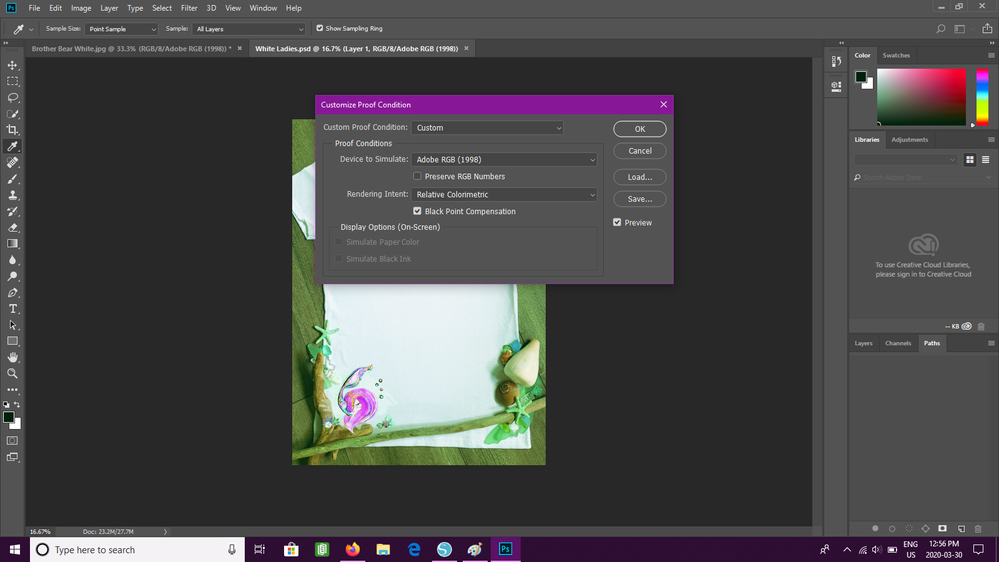Image resolution: width=999 pixels, height=562 pixels.
Task: Select the Blur tool
Action: coord(13,260)
